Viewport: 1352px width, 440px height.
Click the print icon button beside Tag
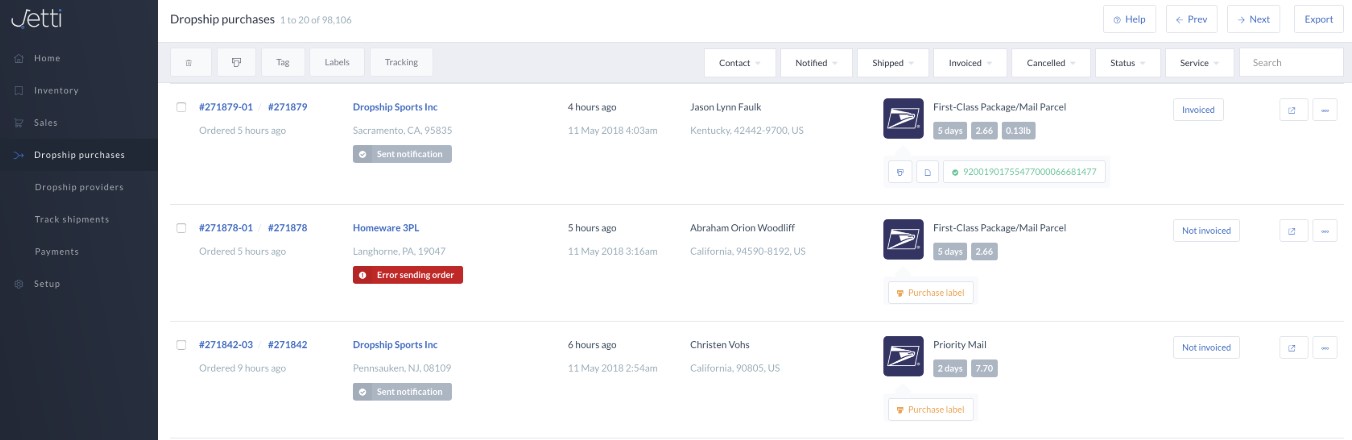(x=236, y=62)
